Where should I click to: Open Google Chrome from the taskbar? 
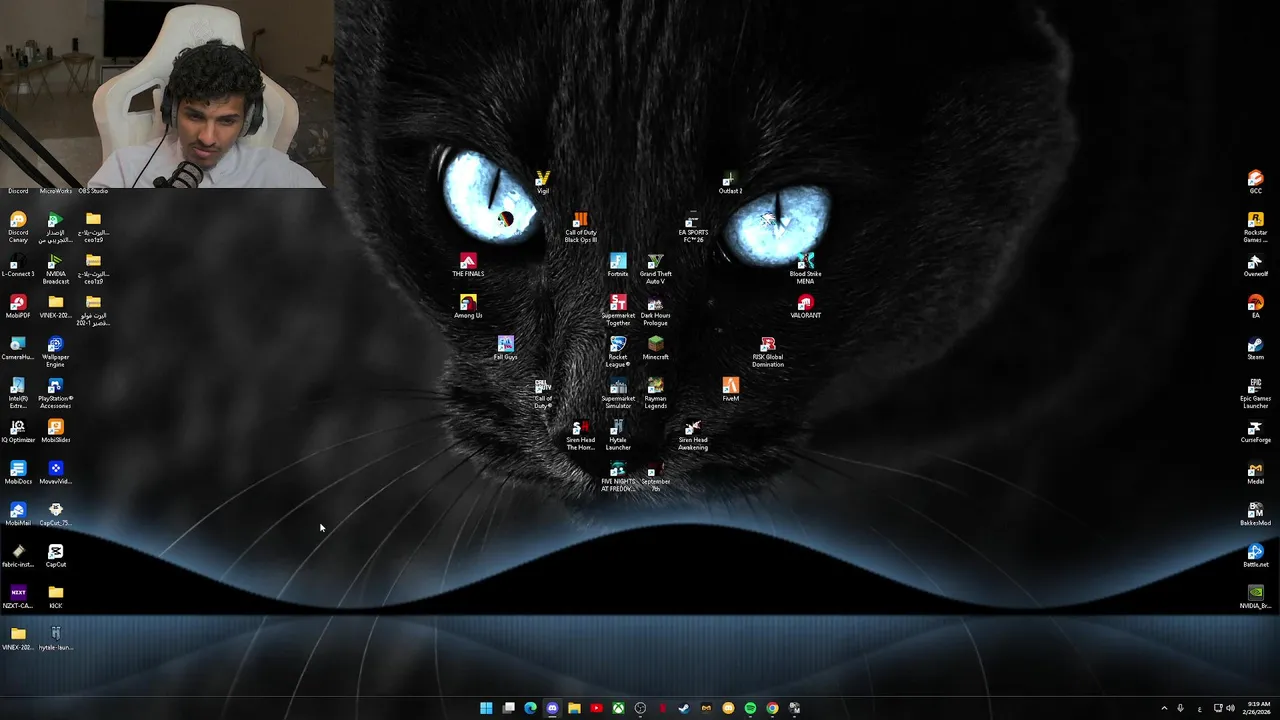(772, 708)
